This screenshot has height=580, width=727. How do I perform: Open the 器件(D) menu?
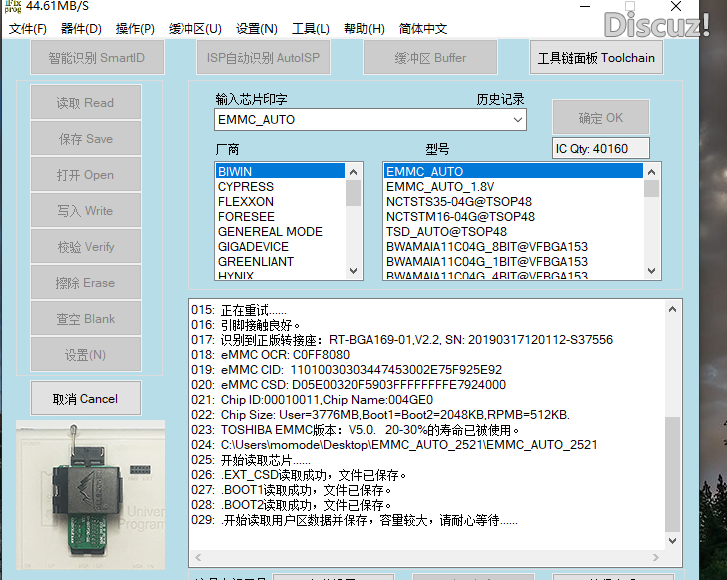click(x=81, y=29)
